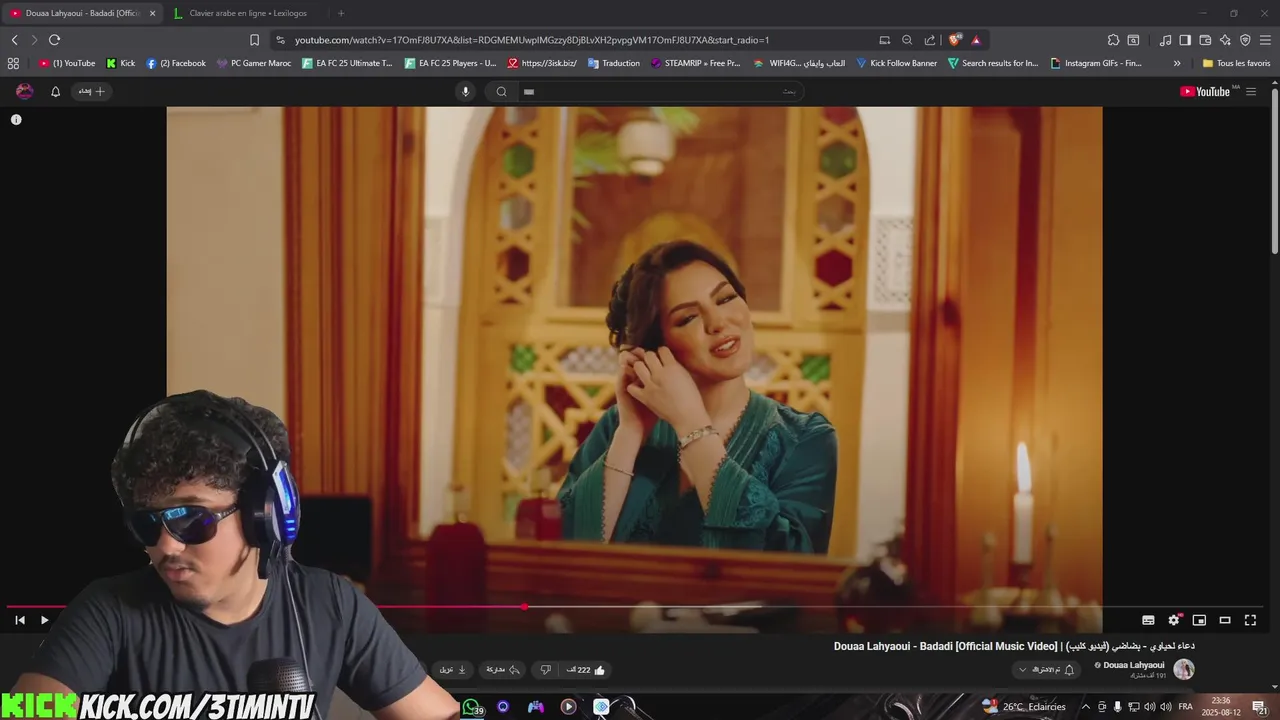The height and width of the screenshot is (720, 1280).
Task: Open Douaa Lahyaoui channel name link
Action: coord(1133,665)
